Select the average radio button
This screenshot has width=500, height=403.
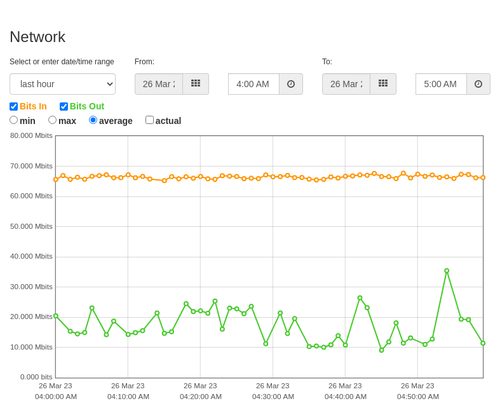point(93,120)
